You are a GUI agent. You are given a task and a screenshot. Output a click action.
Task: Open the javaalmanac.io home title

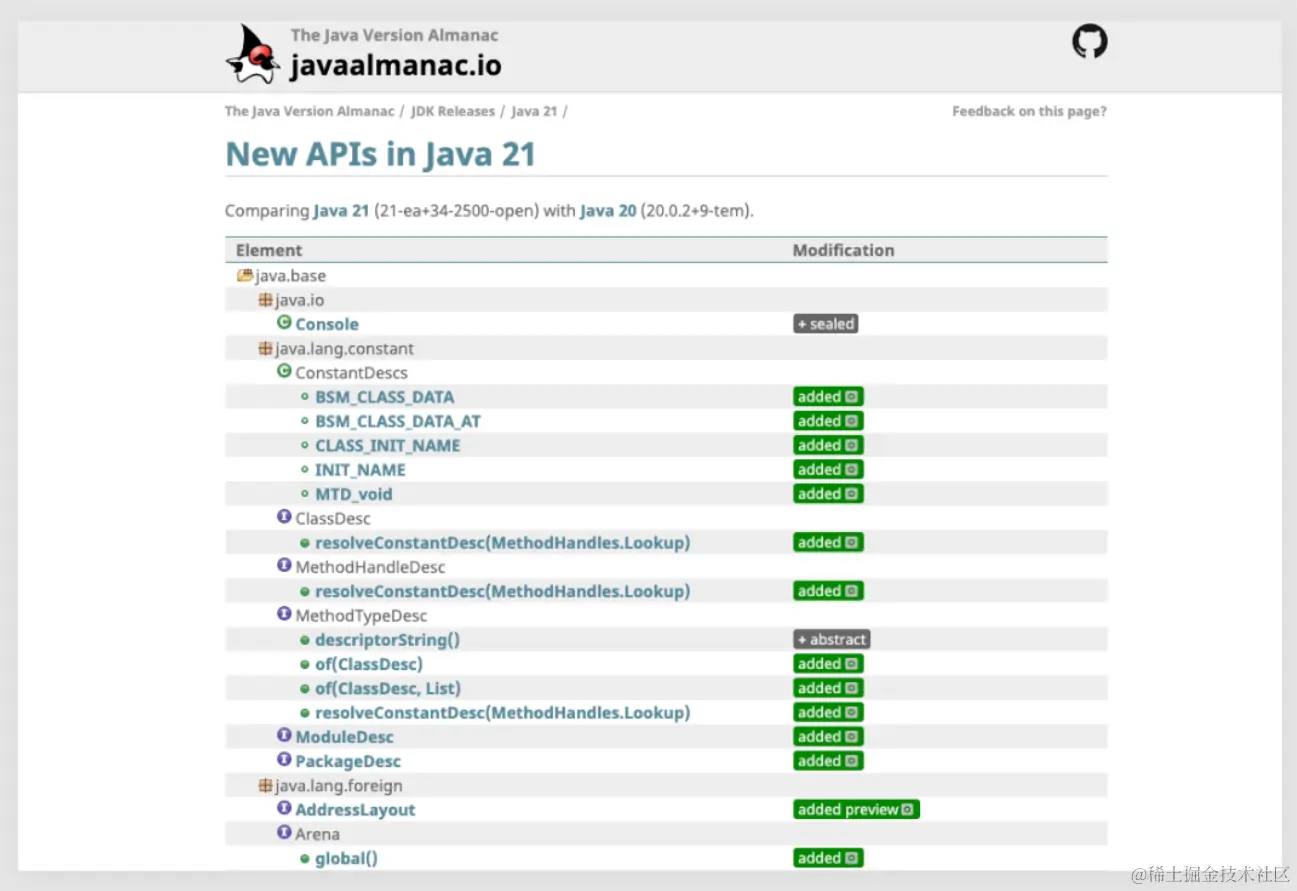396,66
